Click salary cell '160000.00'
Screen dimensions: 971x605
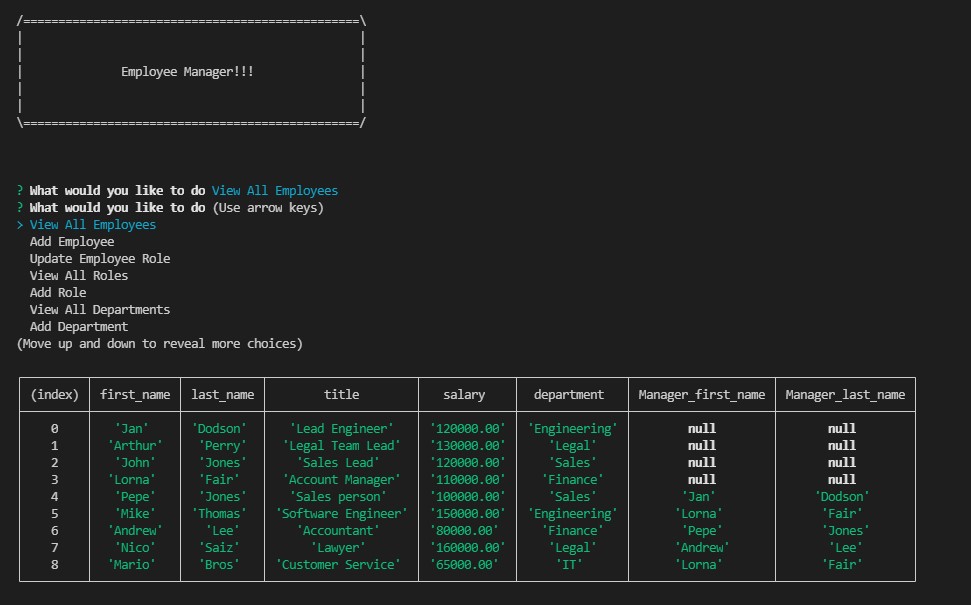(468, 548)
